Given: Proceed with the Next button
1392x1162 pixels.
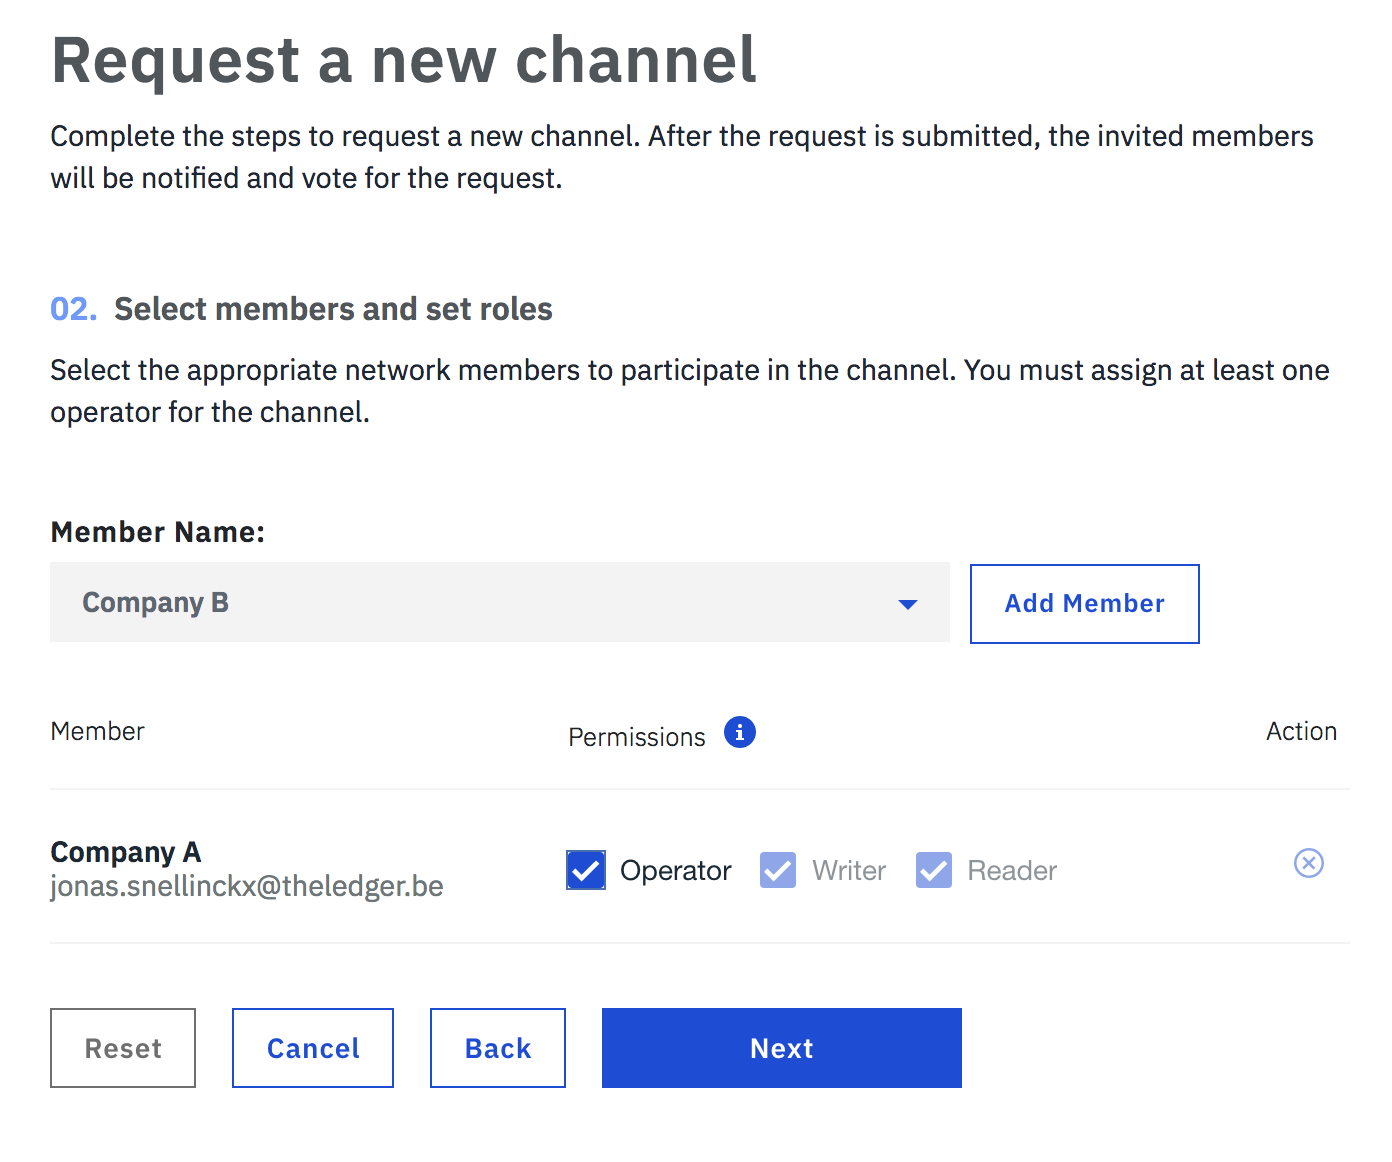Looking at the screenshot, I should [781, 1048].
